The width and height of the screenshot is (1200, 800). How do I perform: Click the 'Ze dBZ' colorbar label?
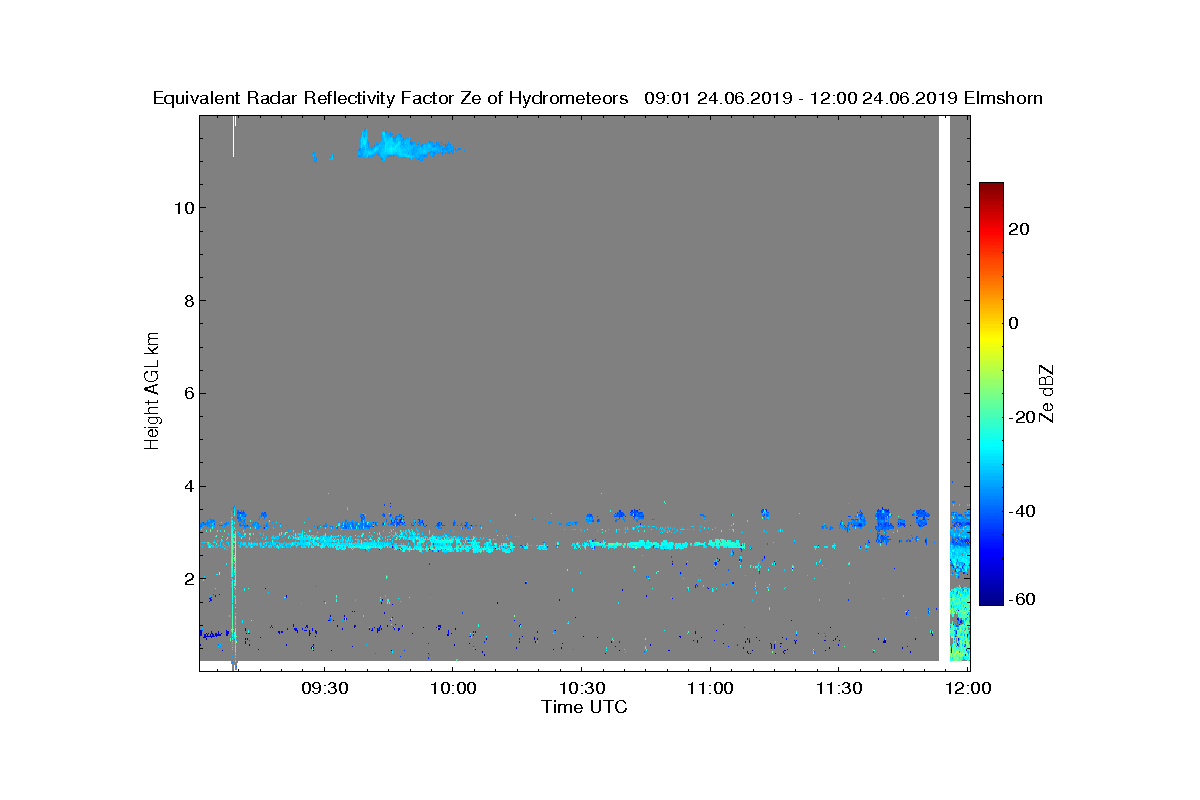[x=1047, y=393]
